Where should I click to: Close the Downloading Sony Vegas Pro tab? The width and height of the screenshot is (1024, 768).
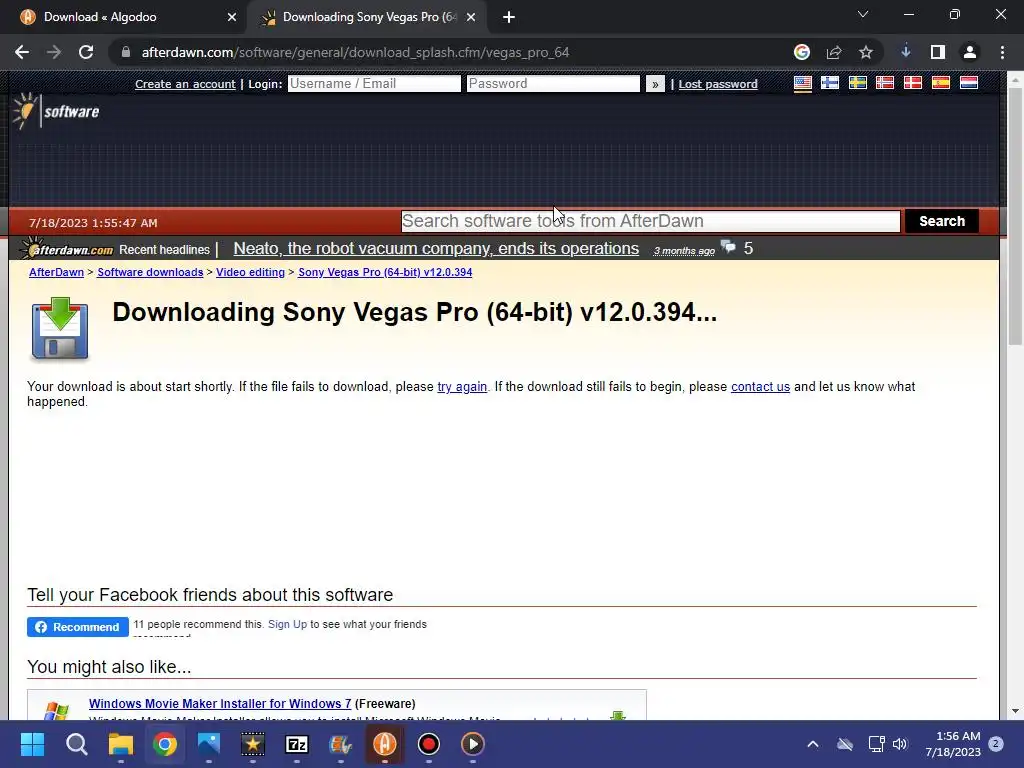(471, 18)
